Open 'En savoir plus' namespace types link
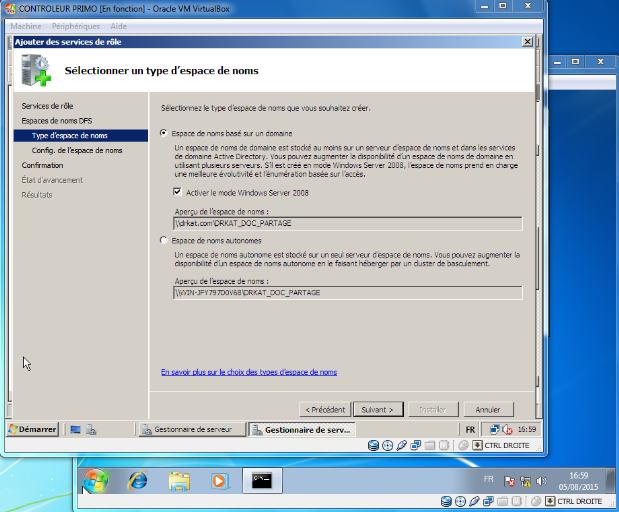 click(249, 372)
